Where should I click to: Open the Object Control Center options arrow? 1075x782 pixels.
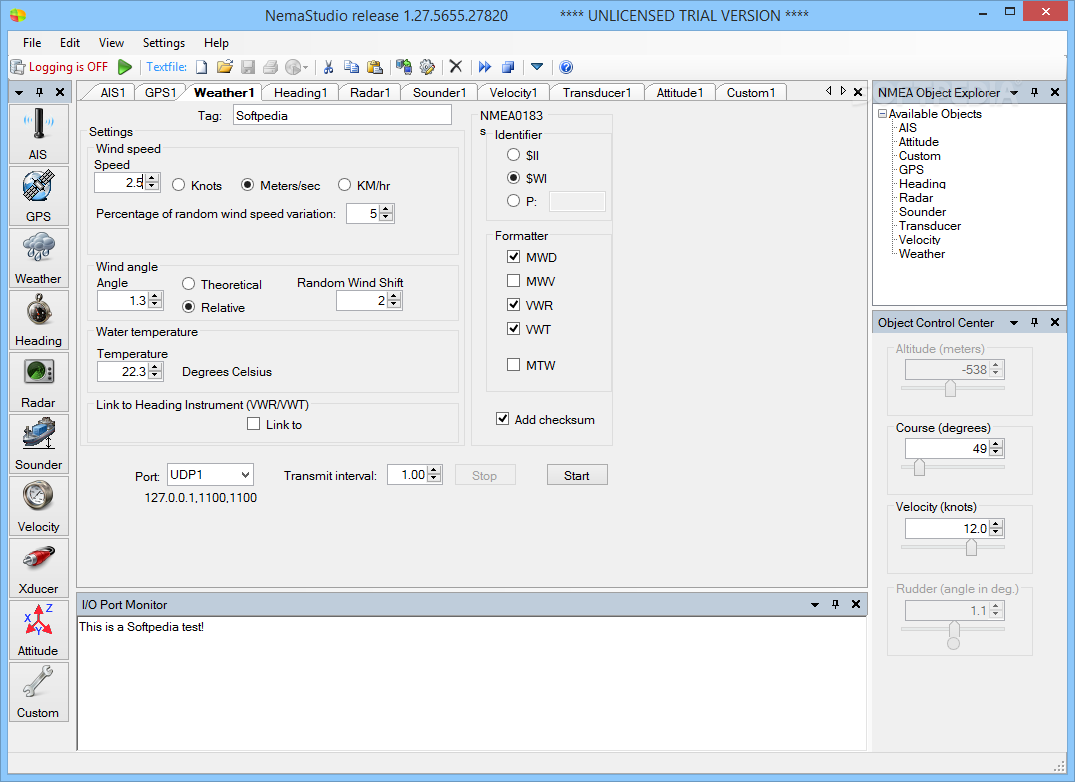(x=1014, y=323)
